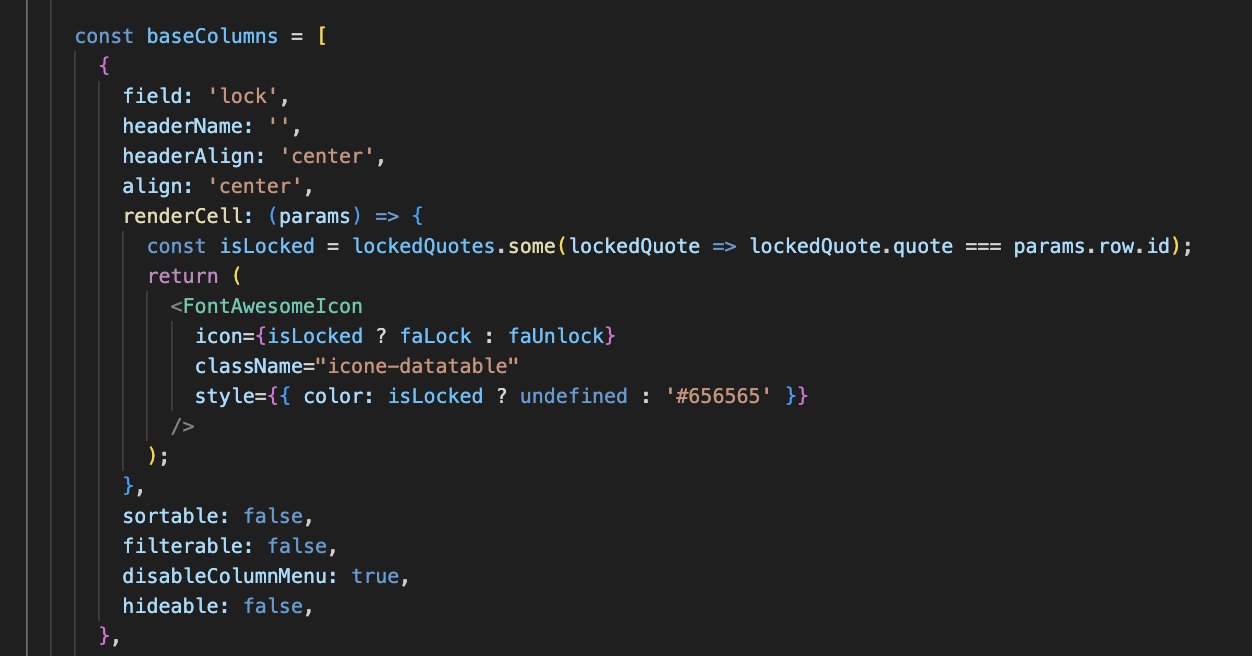
Task: Click the return keyword
Action: pyautogui.click(x=182, y=276)
